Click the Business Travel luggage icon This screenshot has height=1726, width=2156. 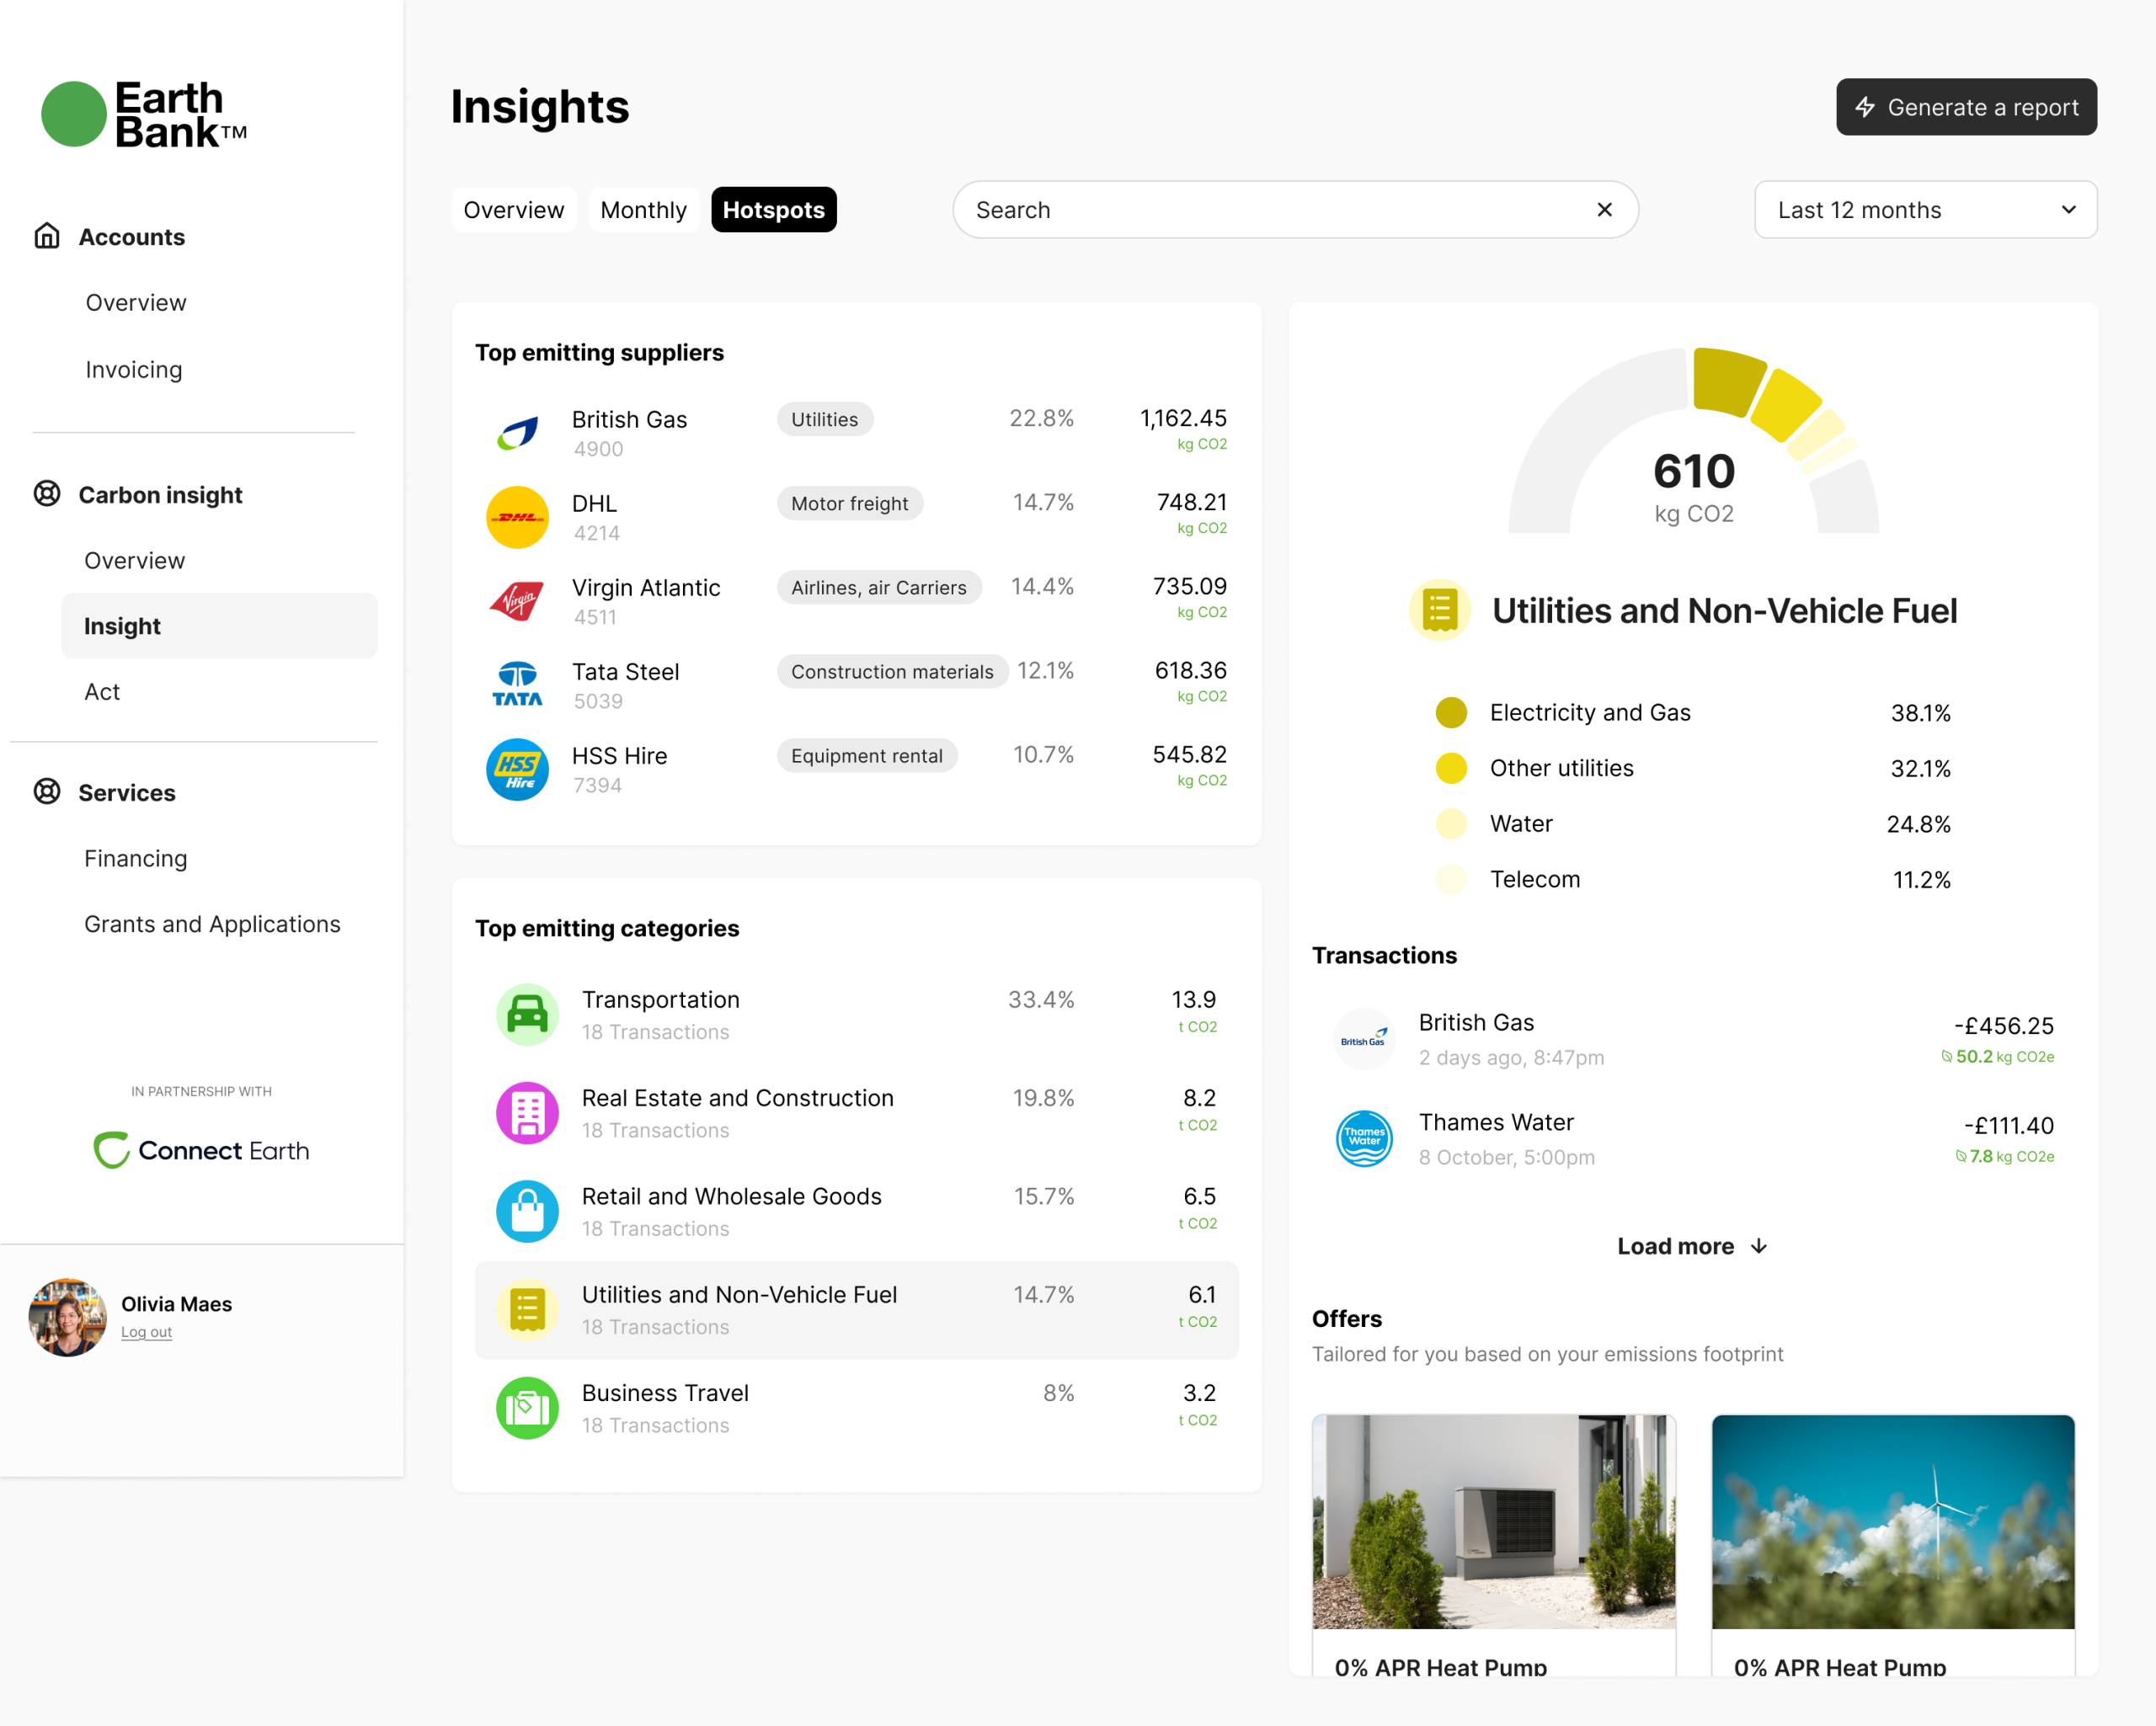click(x=527, y=1408)
